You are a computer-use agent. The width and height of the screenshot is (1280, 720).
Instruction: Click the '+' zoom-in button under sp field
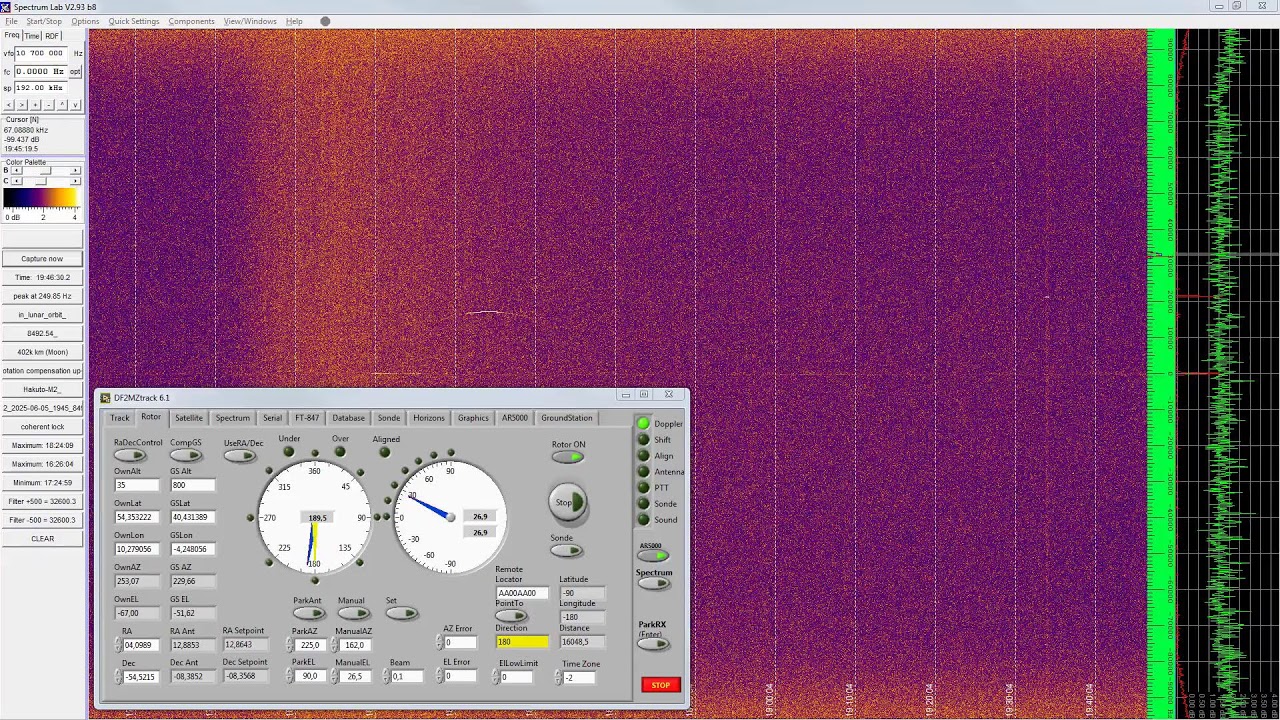click(x=35, y=105)
